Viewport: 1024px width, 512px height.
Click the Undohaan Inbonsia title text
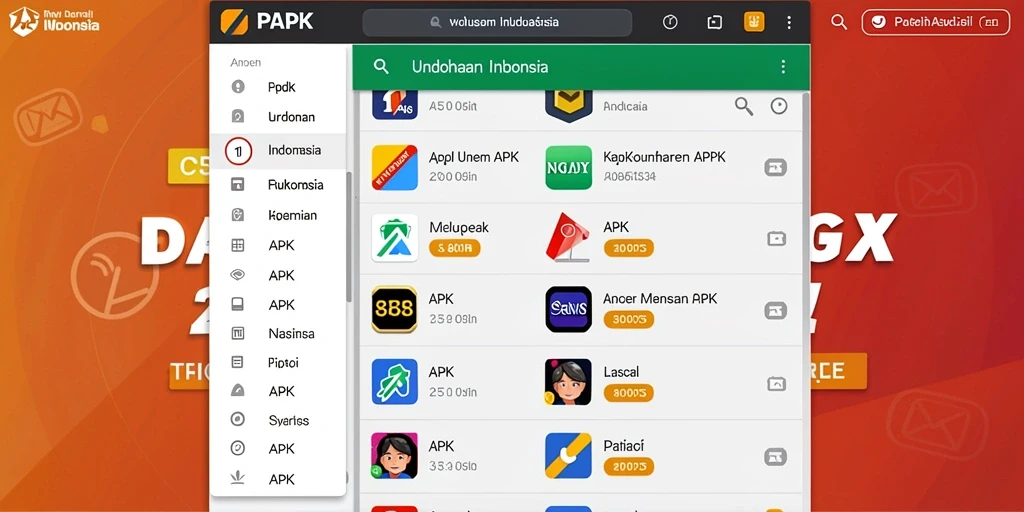point(480,67)
